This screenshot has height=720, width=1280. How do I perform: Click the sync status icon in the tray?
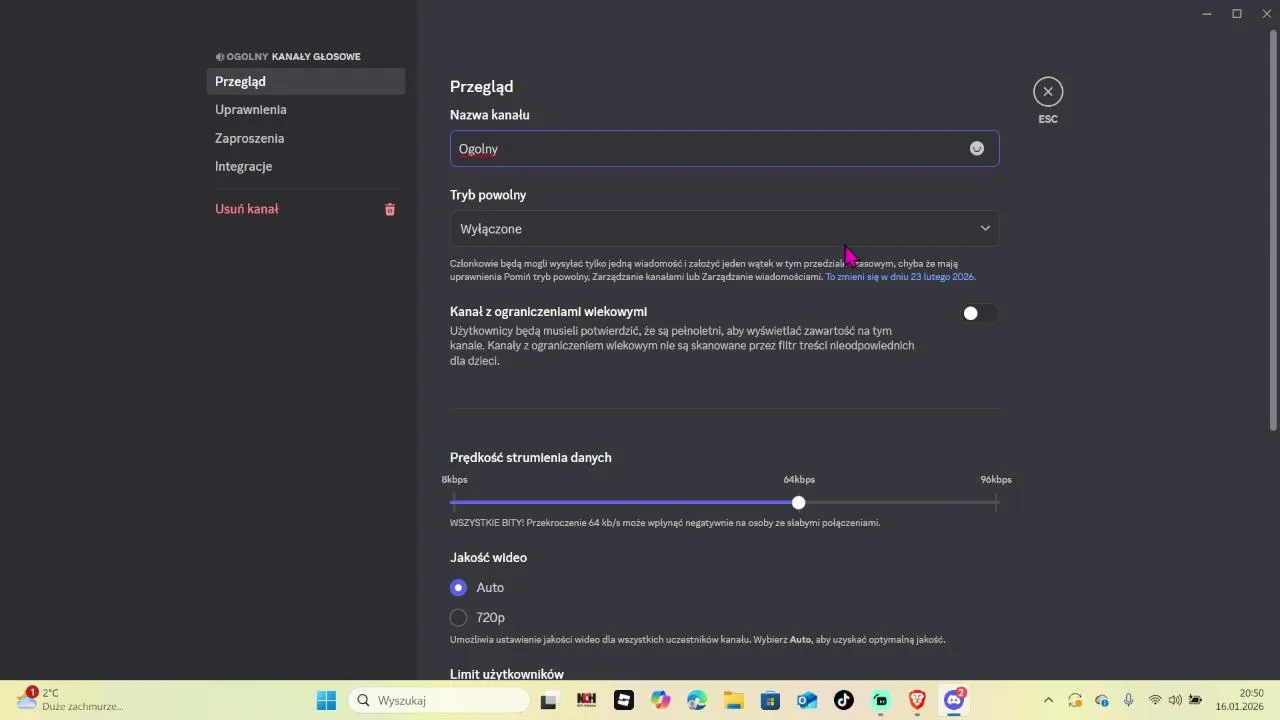(x=1075, y=700)
